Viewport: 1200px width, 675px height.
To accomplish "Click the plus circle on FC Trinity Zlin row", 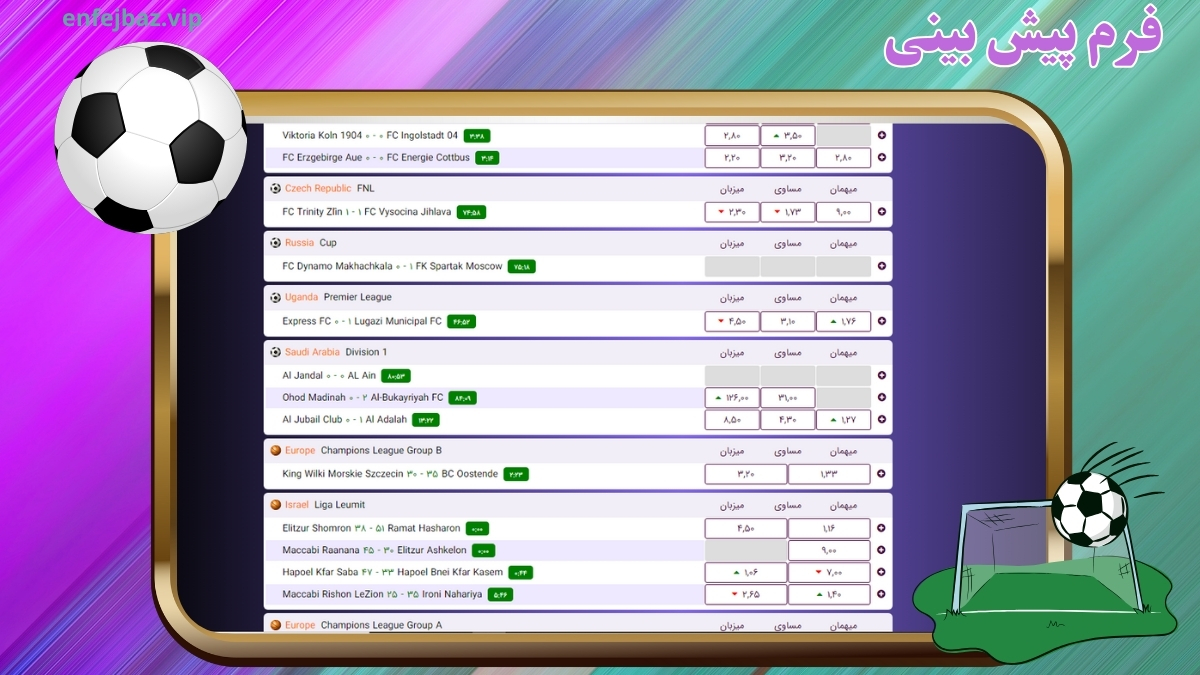I will tap(880, 211).
